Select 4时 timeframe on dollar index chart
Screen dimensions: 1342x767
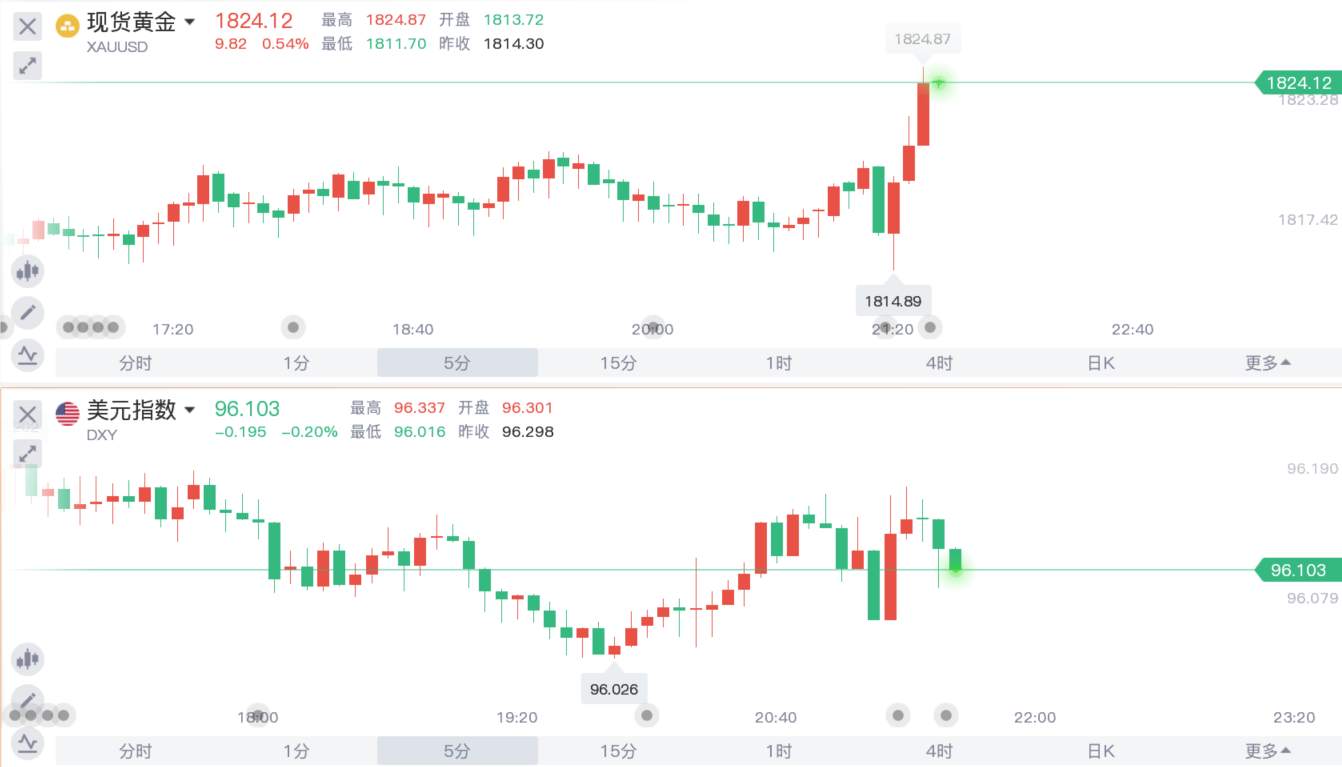[x=940, y=751]
